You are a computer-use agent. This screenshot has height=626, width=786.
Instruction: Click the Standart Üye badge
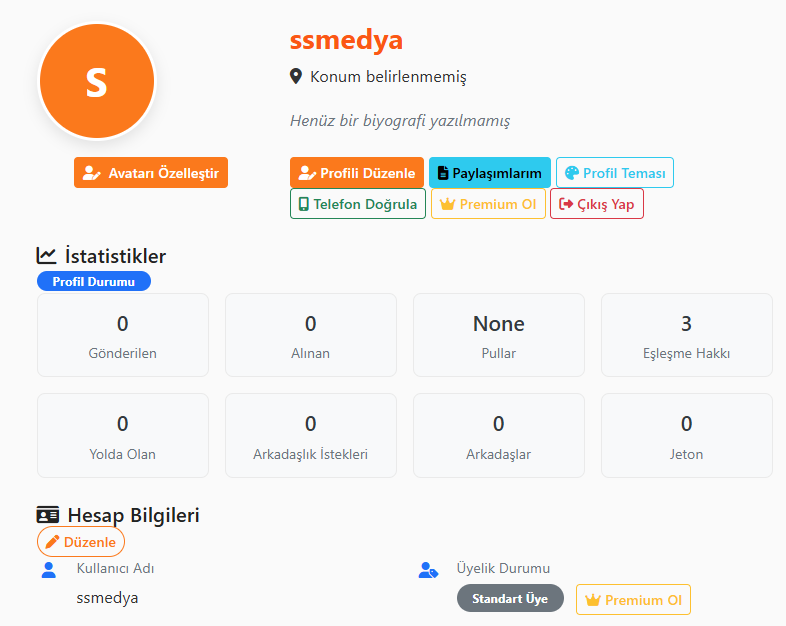pos(510,598)
